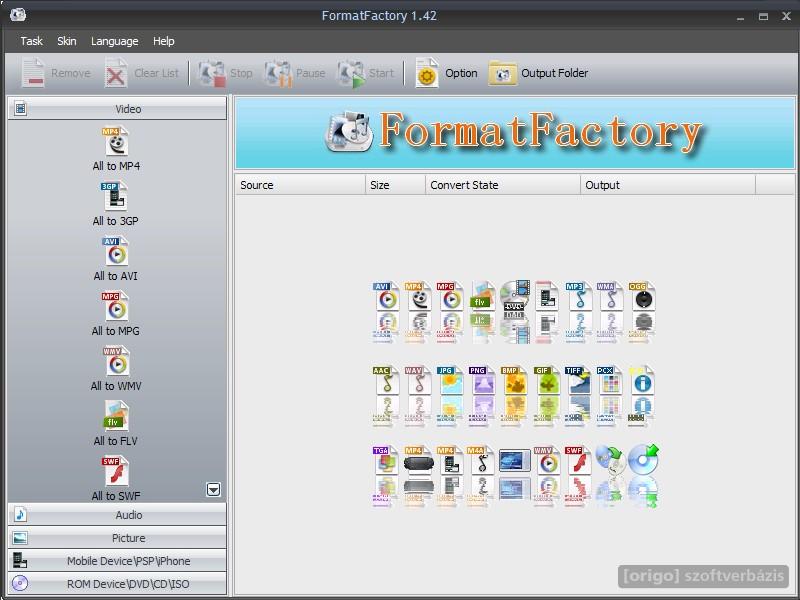Sort by the Output column header
Viewport: 800px width, 600px height.
pyautogui.click(x=668, y=185)
